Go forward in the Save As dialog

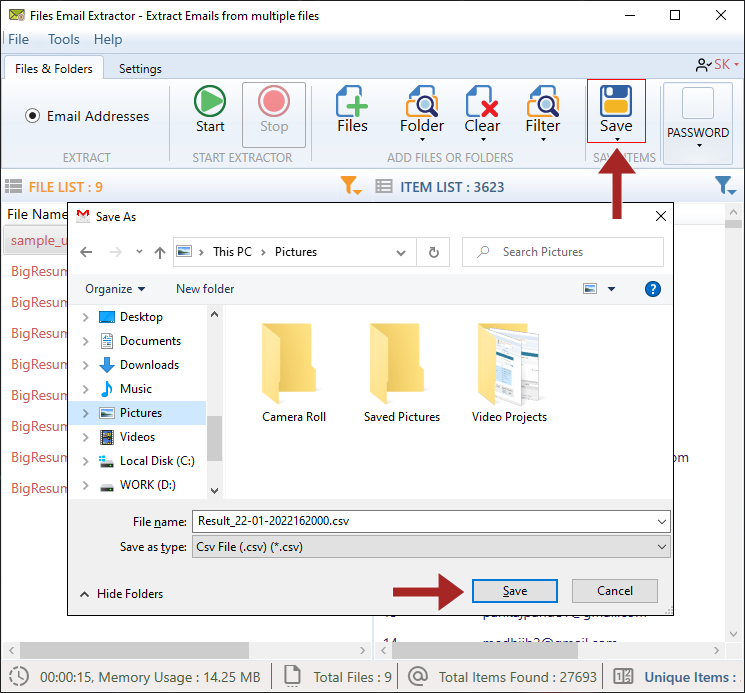(115, 252)
